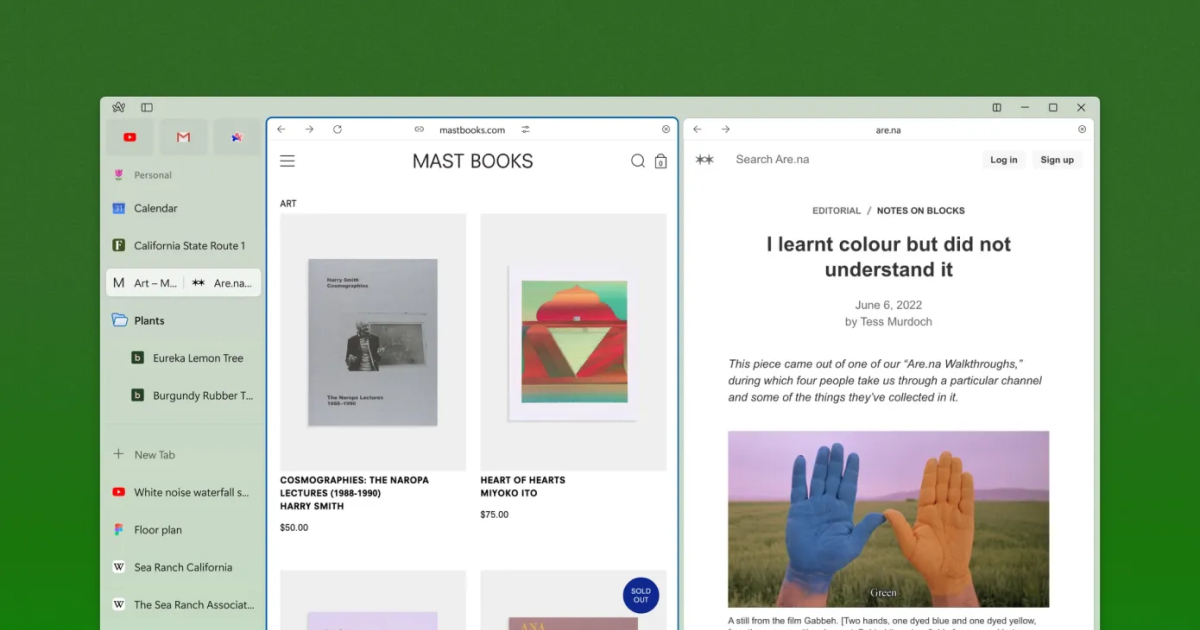Click the HEART OF HEARTS title link
The height and width of the screenshot is (630, 1200).
(x=523, y=480)
